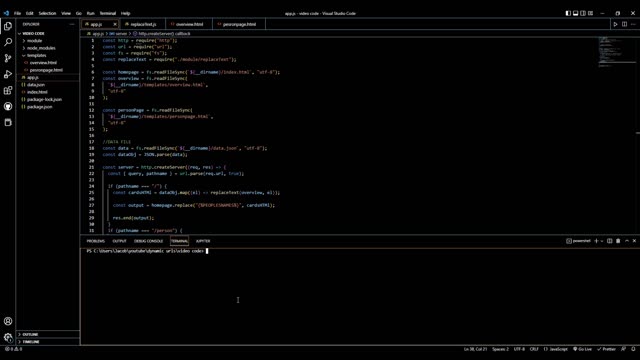Open the Source Control view
This screenshot has height=360, width=640.
pyautogui.click(x=8, y=58)
